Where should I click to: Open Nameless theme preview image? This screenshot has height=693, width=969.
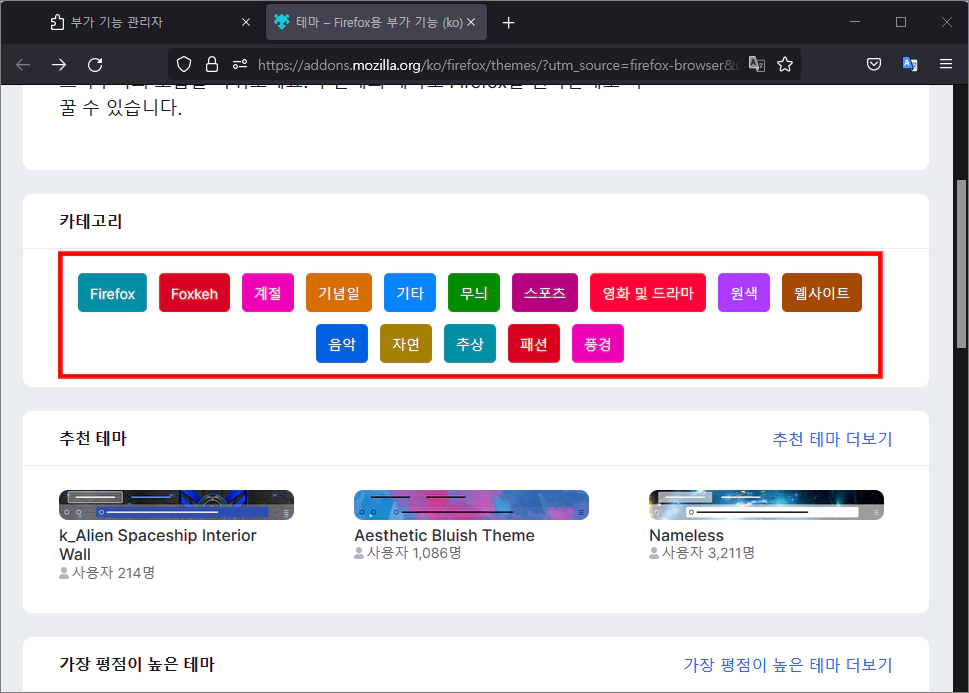[766, 505]
